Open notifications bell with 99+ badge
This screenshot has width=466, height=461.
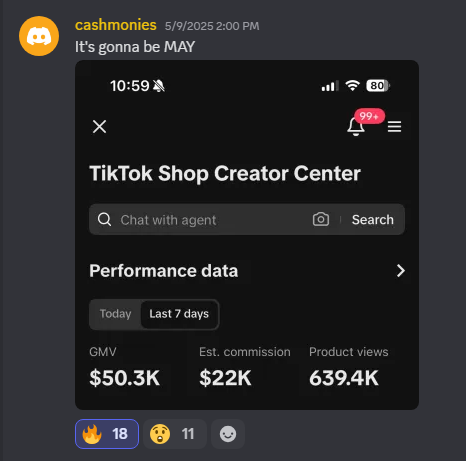[x=356, y=127]
